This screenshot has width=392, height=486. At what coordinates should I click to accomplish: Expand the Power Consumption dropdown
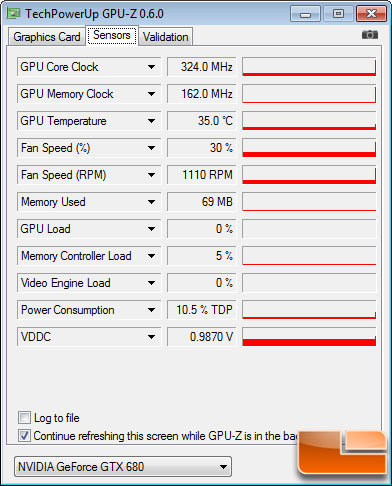click(151, 310)
